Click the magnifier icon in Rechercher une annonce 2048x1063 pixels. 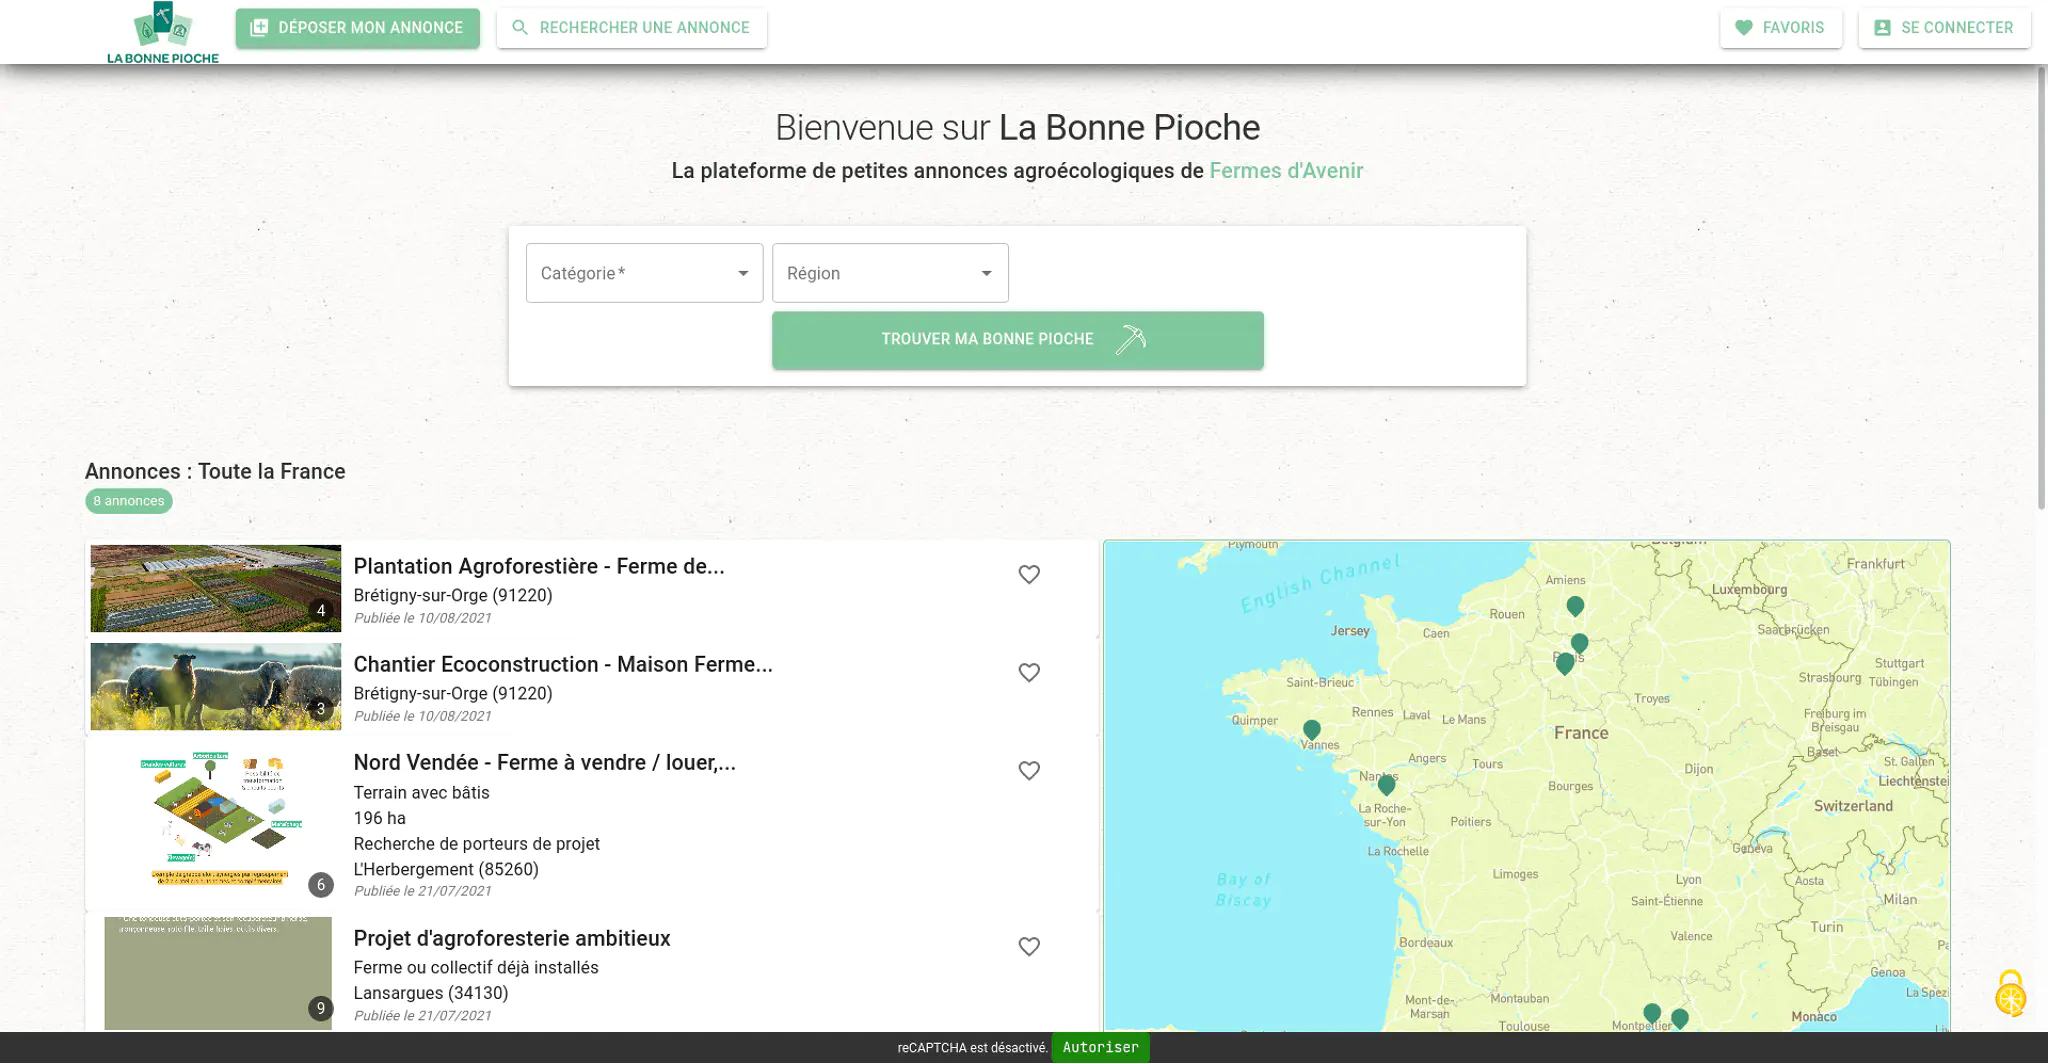(520, 28)
